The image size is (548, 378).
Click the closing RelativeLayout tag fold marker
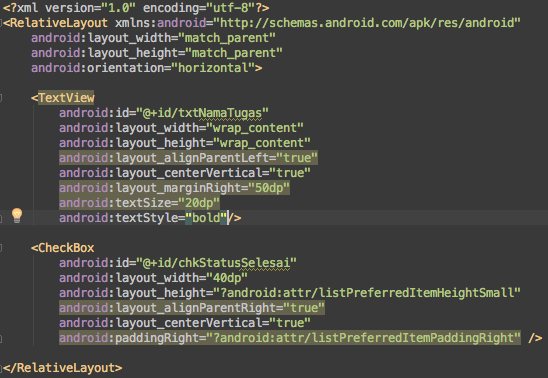[x=1, y=368]
